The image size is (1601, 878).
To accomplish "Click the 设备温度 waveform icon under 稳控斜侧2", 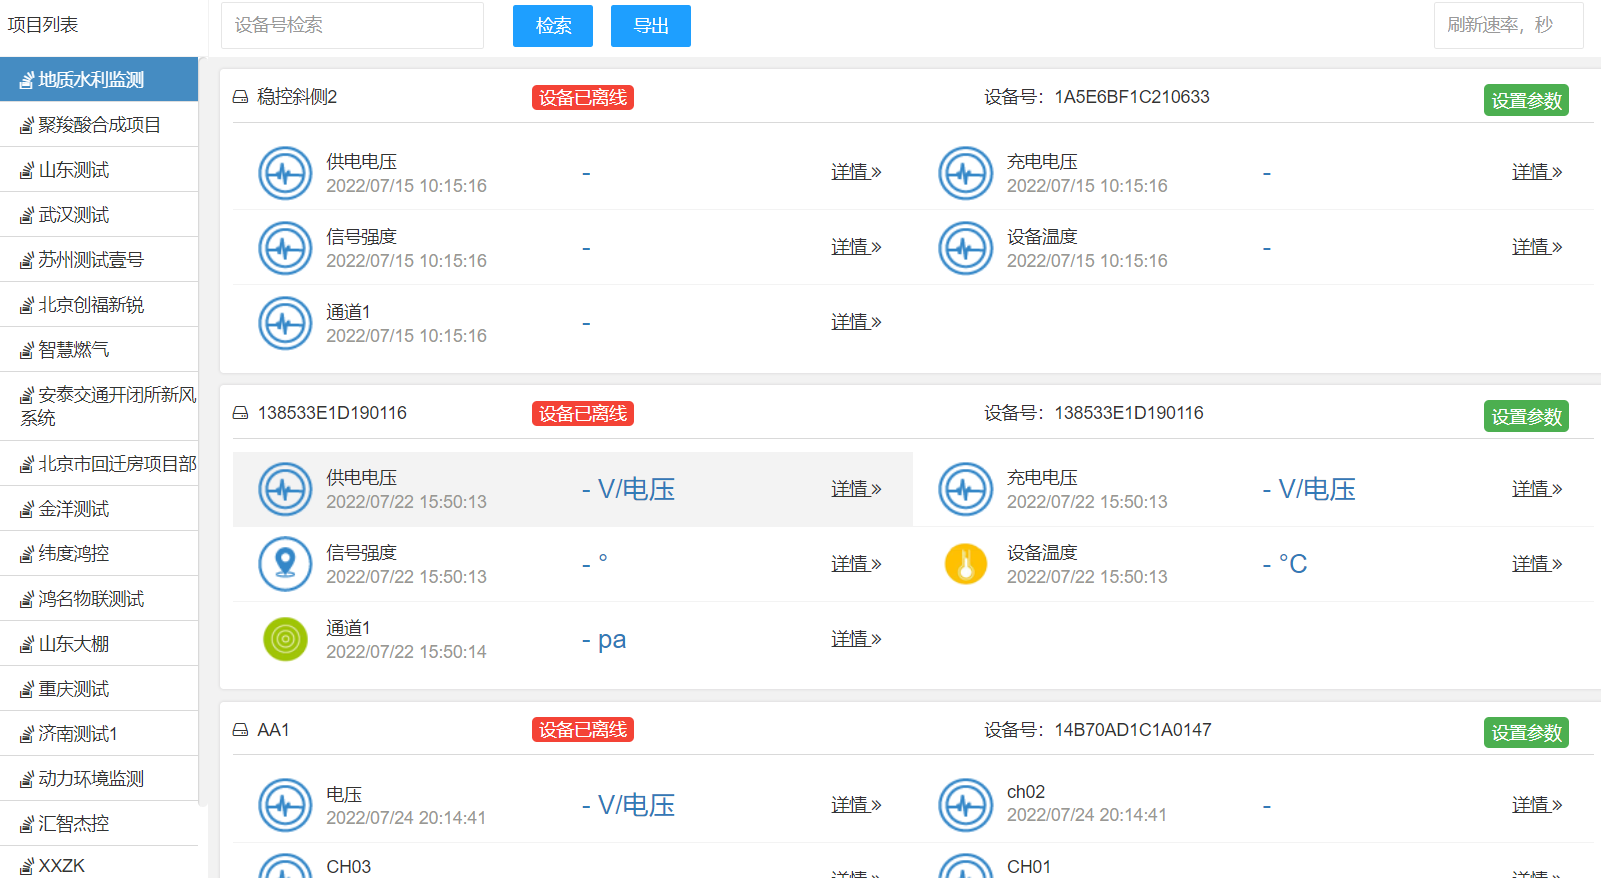I will tap(966, 248).
